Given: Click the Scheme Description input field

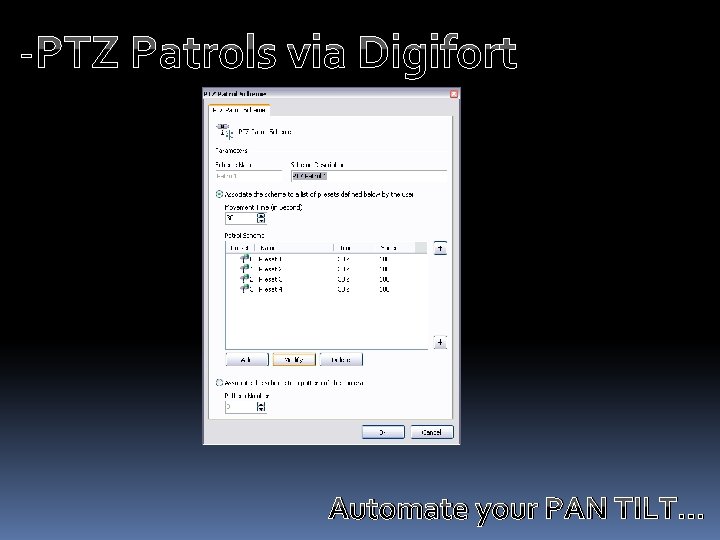Looking at the screenshot, I should pos(368,176).
